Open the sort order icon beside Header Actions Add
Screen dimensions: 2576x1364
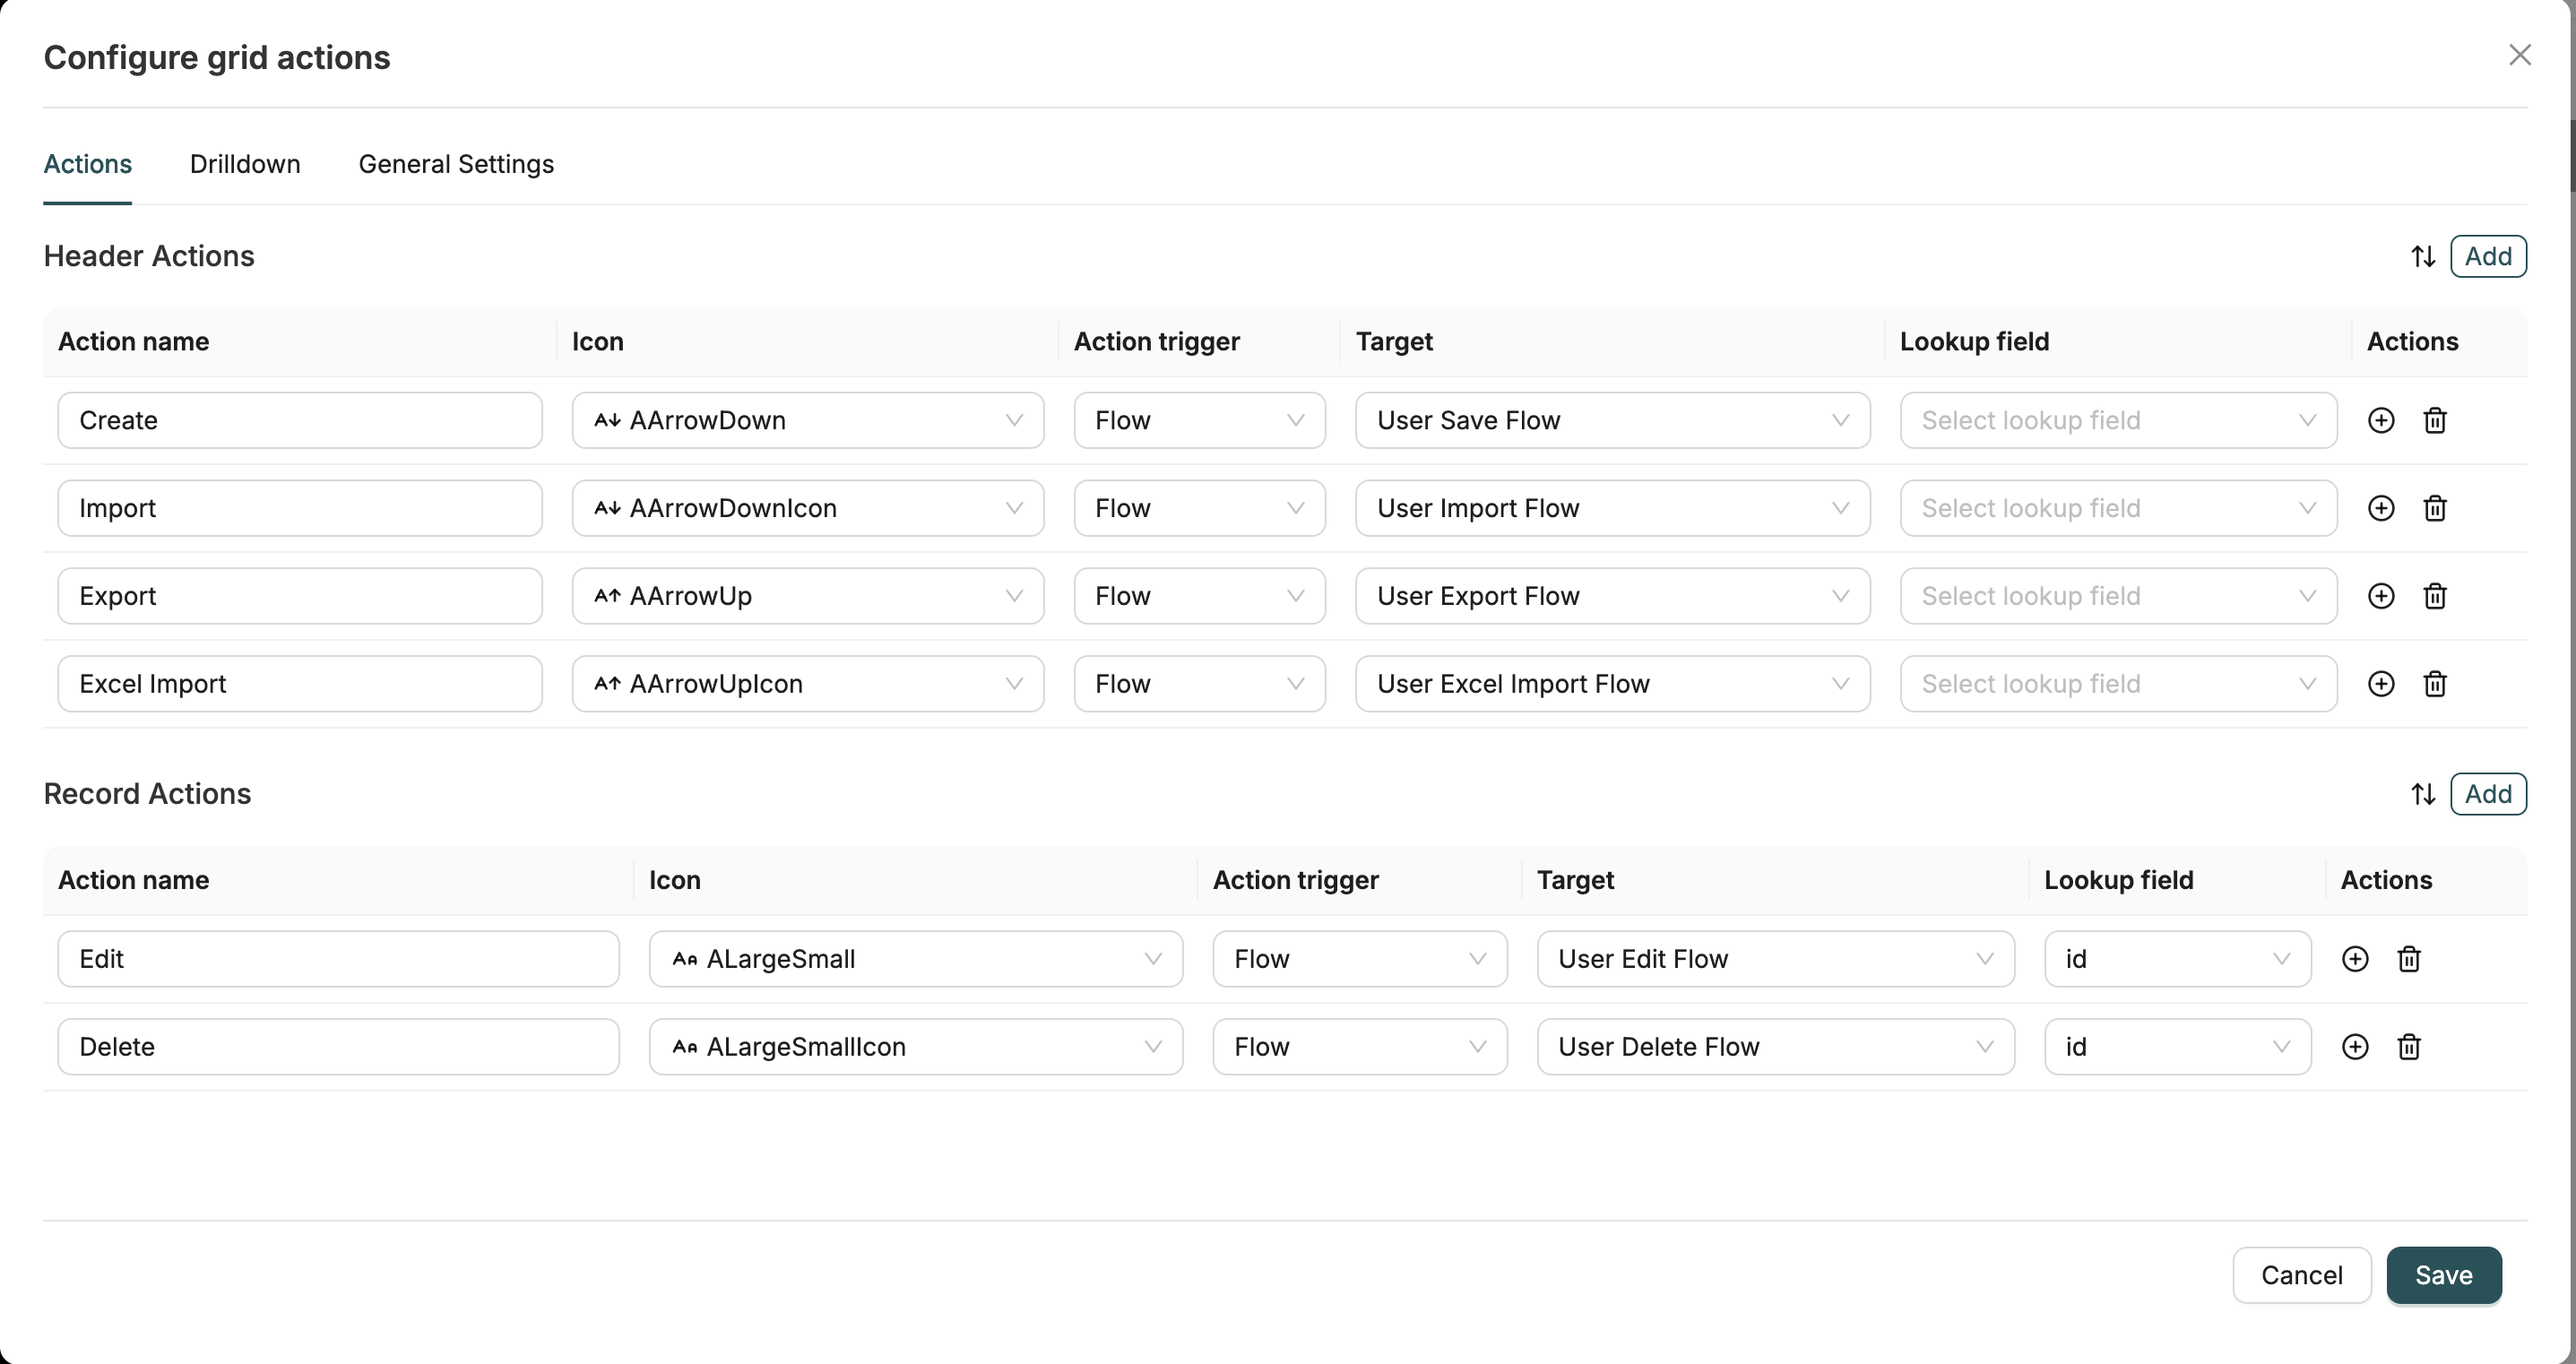point(2424,256)
